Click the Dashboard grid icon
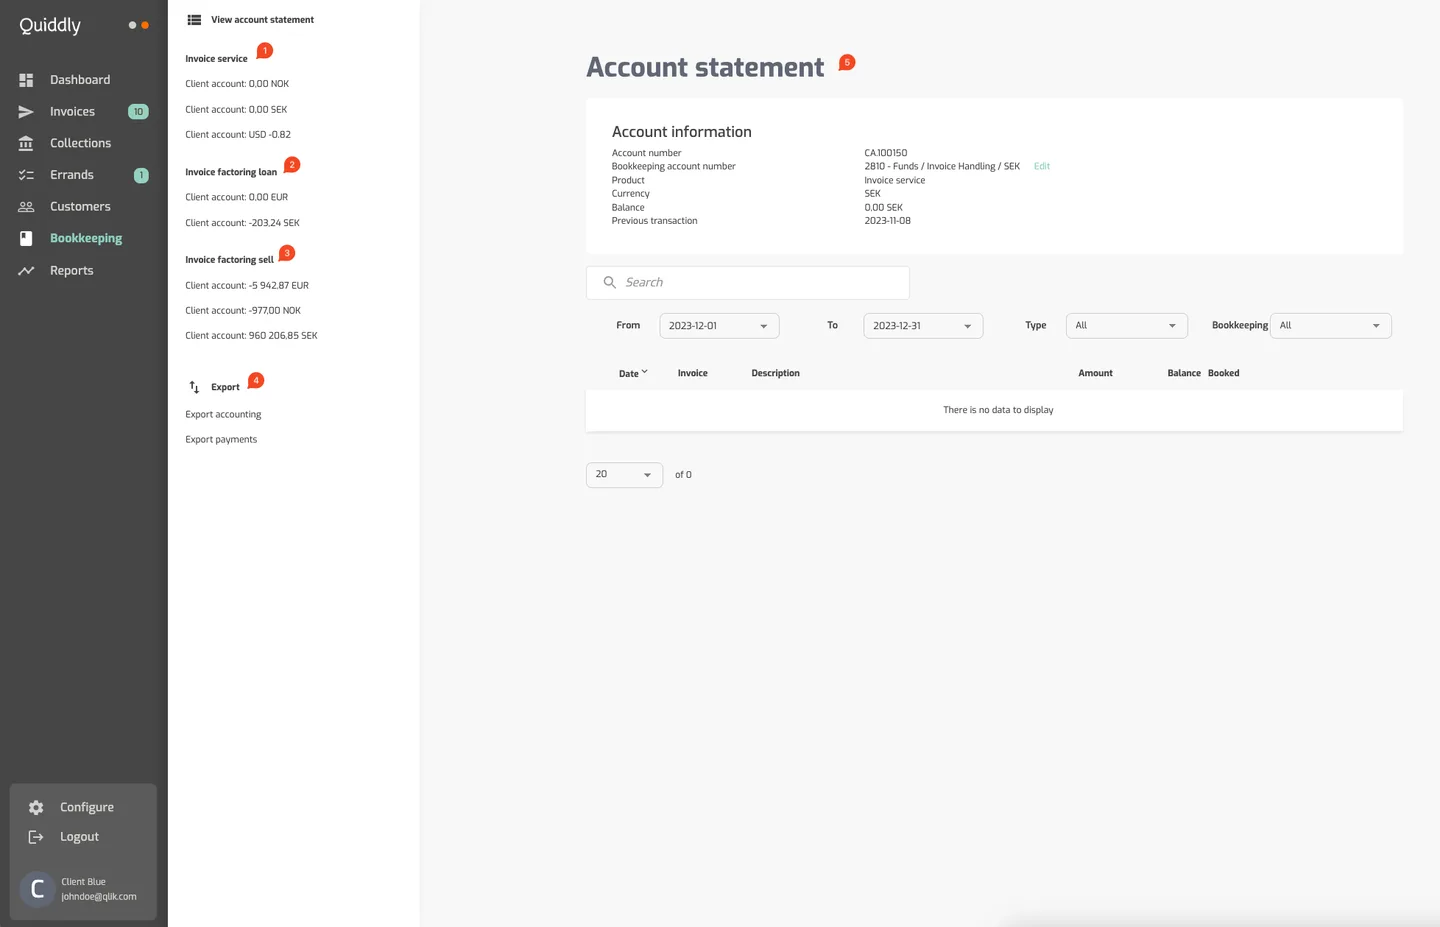The image size is (1440, 927). click(x=26, y=80)
